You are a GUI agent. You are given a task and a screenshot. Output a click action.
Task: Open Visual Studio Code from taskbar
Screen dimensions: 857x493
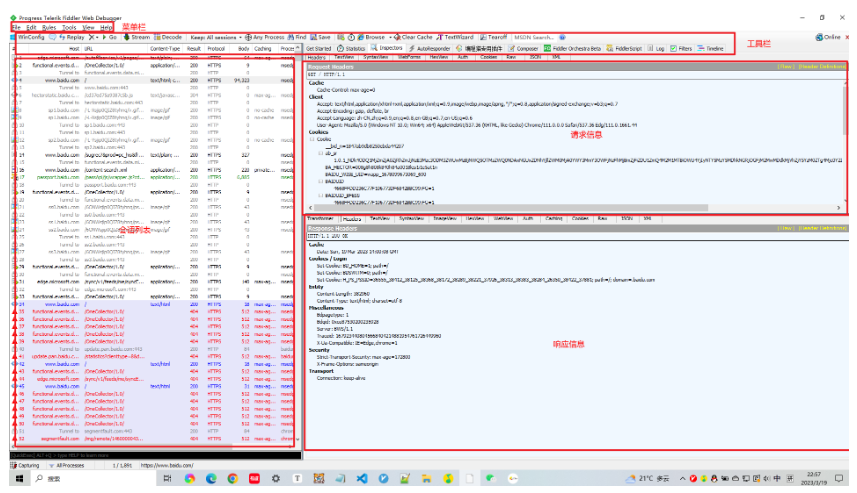coord(362,479)
